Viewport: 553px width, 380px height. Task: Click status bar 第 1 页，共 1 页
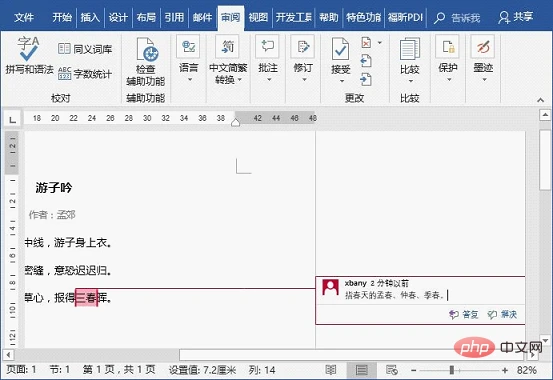pyautogui.click(x=119, y=370)
